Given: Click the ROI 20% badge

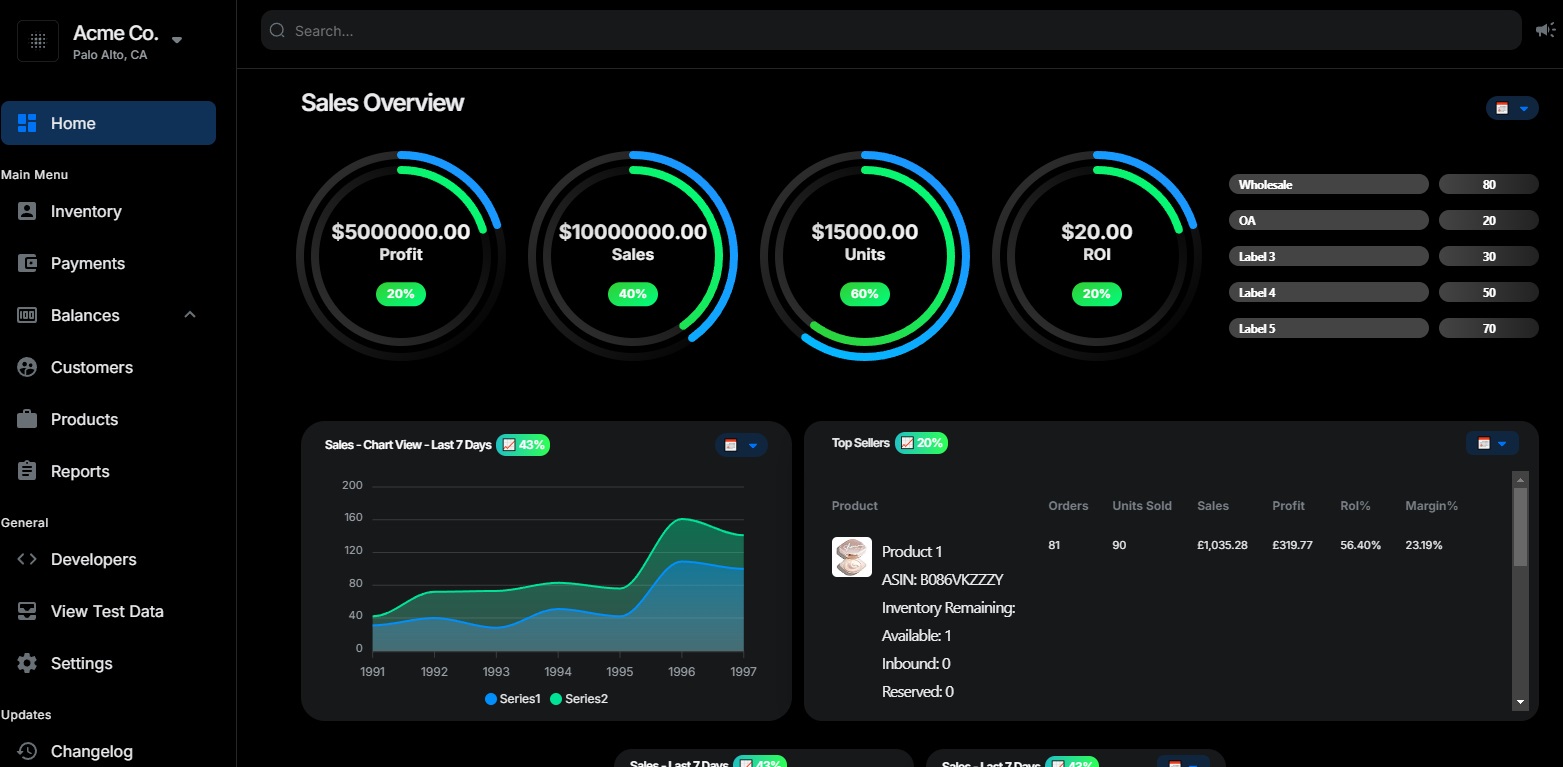Looking at the screenshot, I should coord(1097,294).
